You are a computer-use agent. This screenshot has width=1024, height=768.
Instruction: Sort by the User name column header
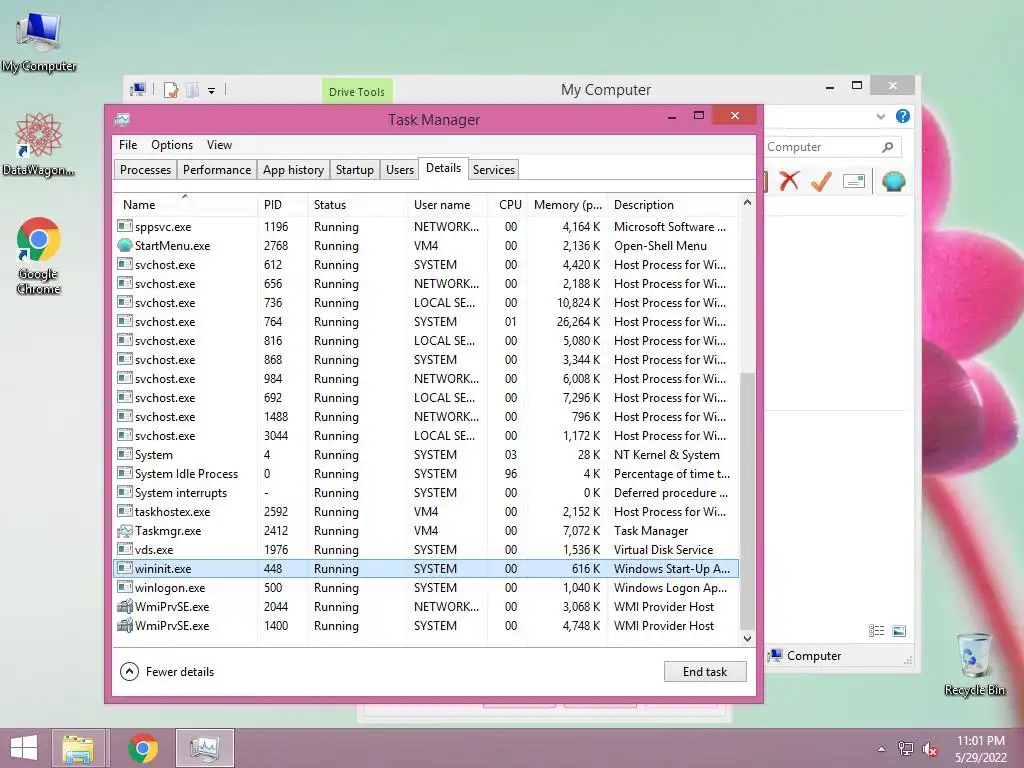click(447, 204)
